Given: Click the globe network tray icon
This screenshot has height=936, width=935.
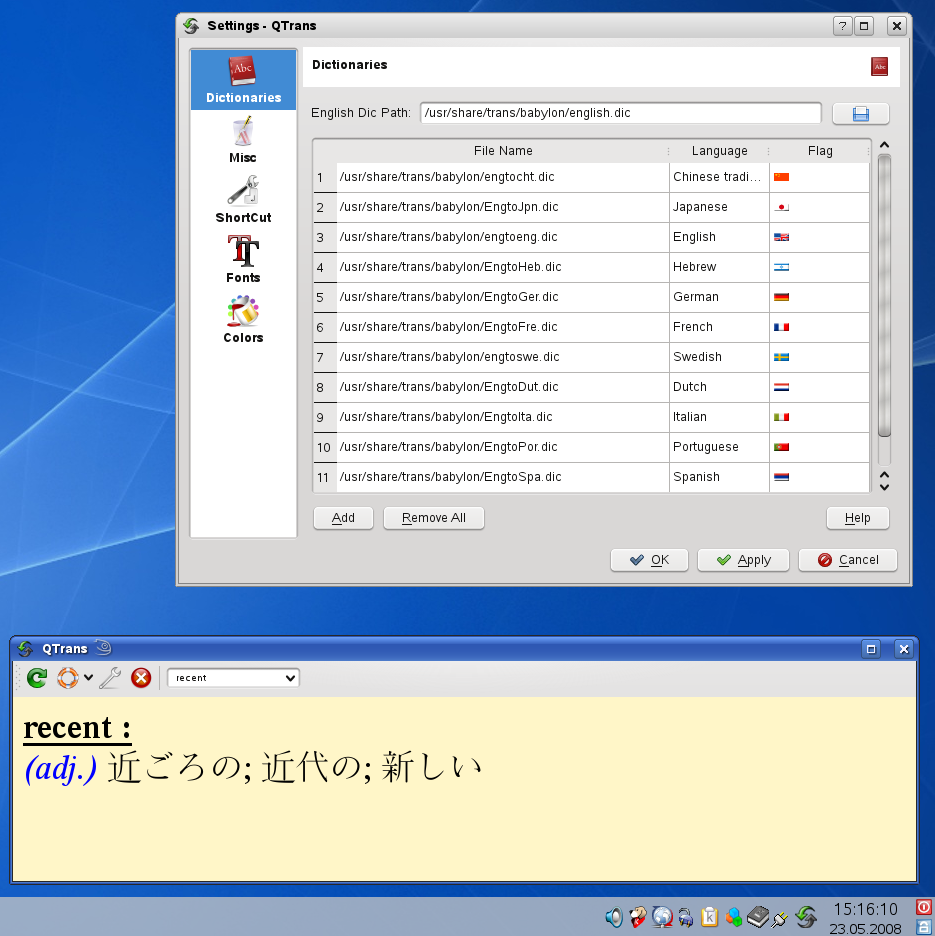Looking at the screenshot, I should pos(662,917).
